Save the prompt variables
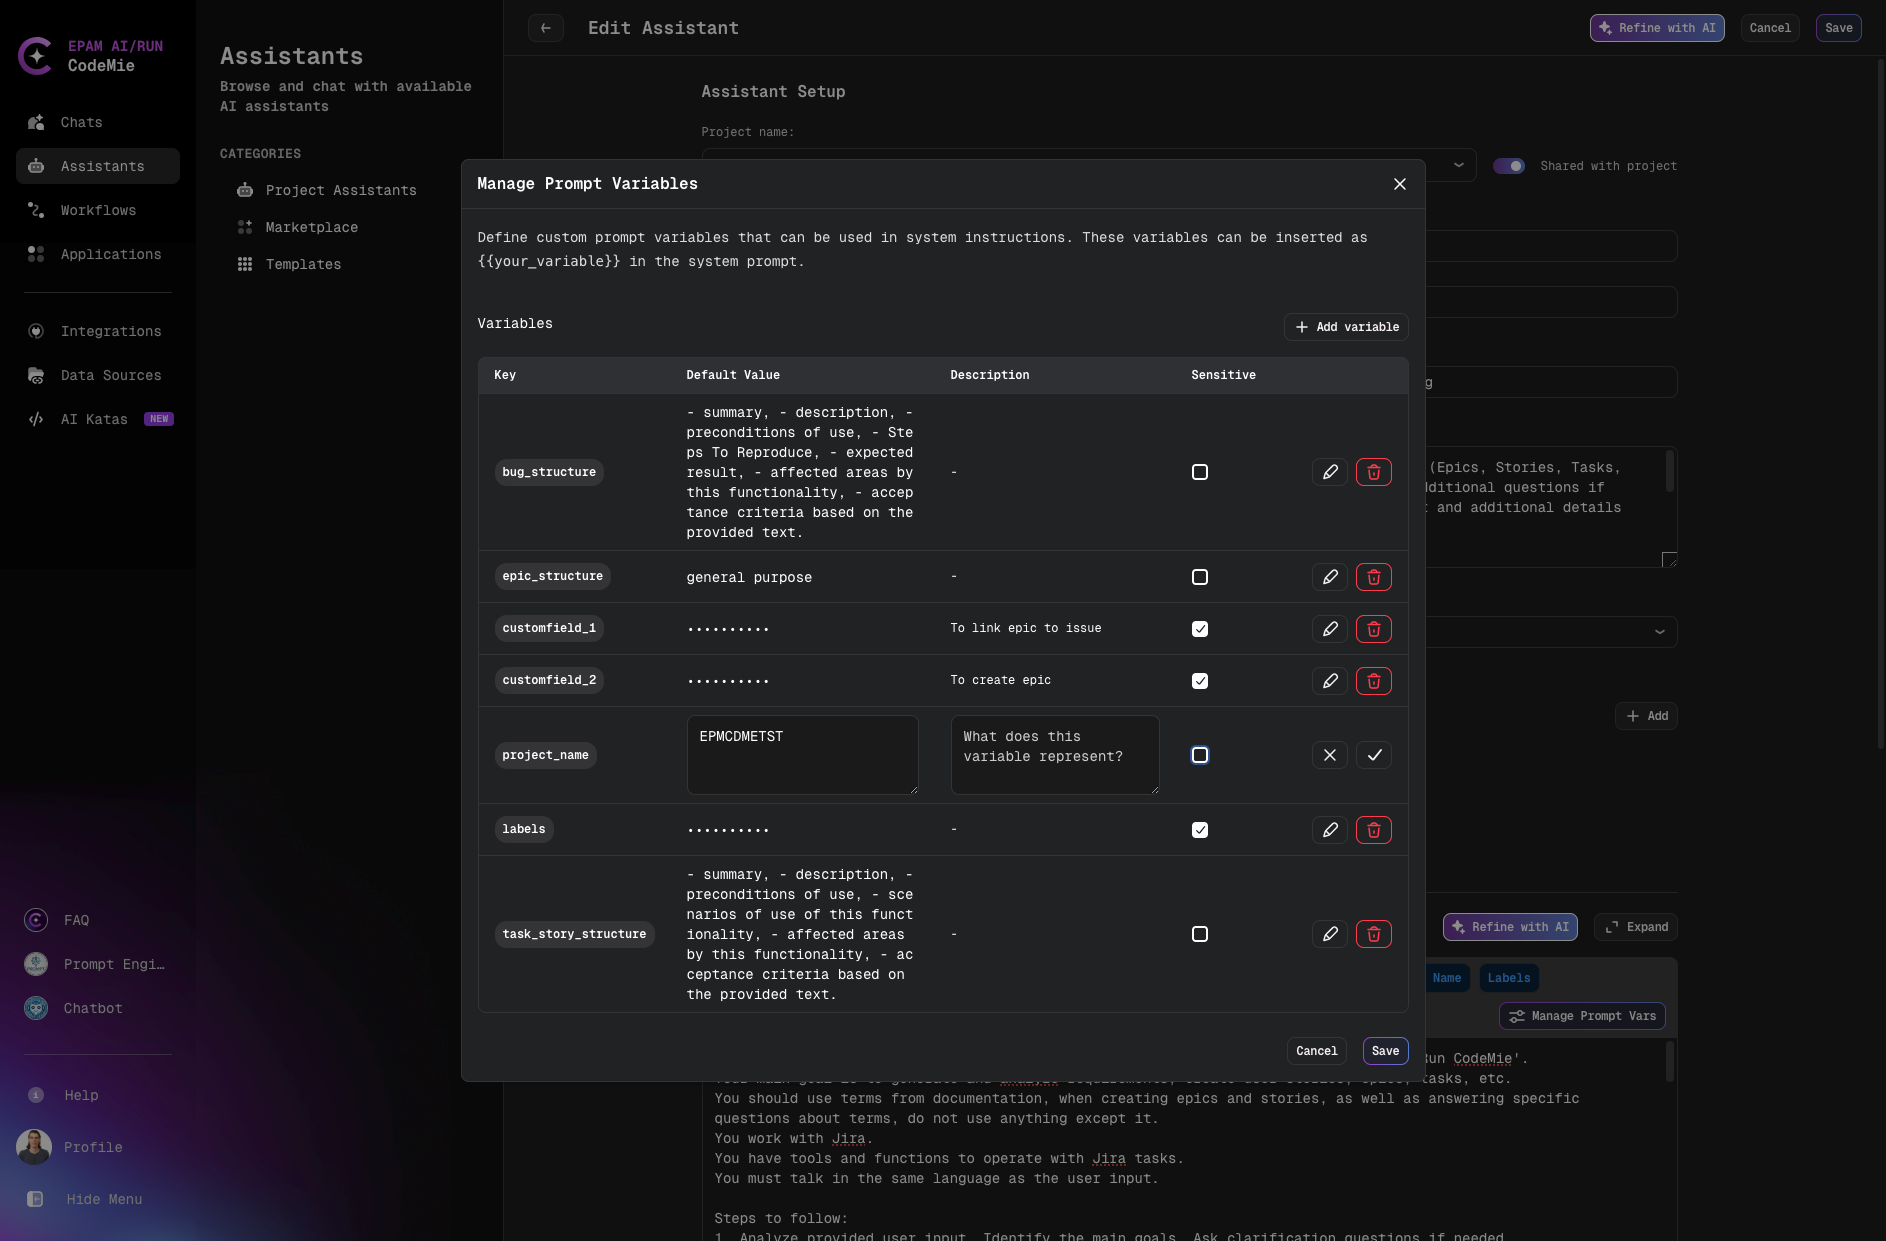 coord(1385,1051)
